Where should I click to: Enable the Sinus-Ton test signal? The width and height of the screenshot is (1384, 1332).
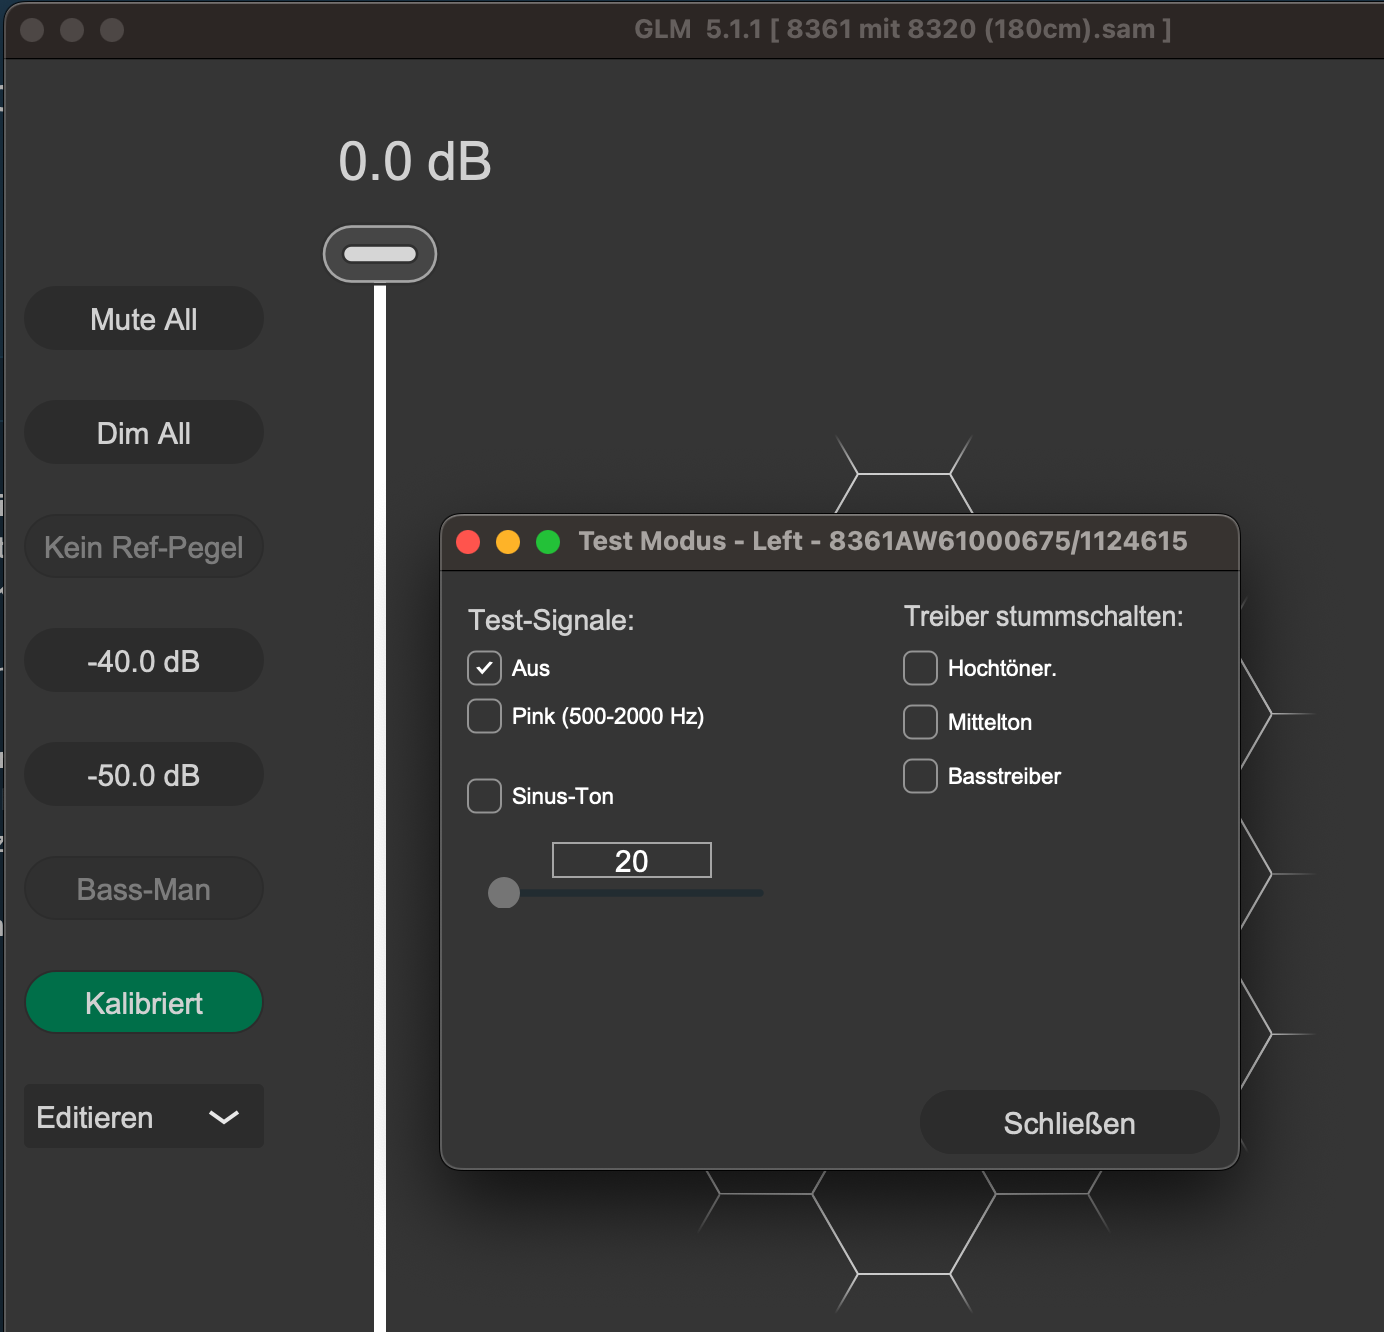485,796
